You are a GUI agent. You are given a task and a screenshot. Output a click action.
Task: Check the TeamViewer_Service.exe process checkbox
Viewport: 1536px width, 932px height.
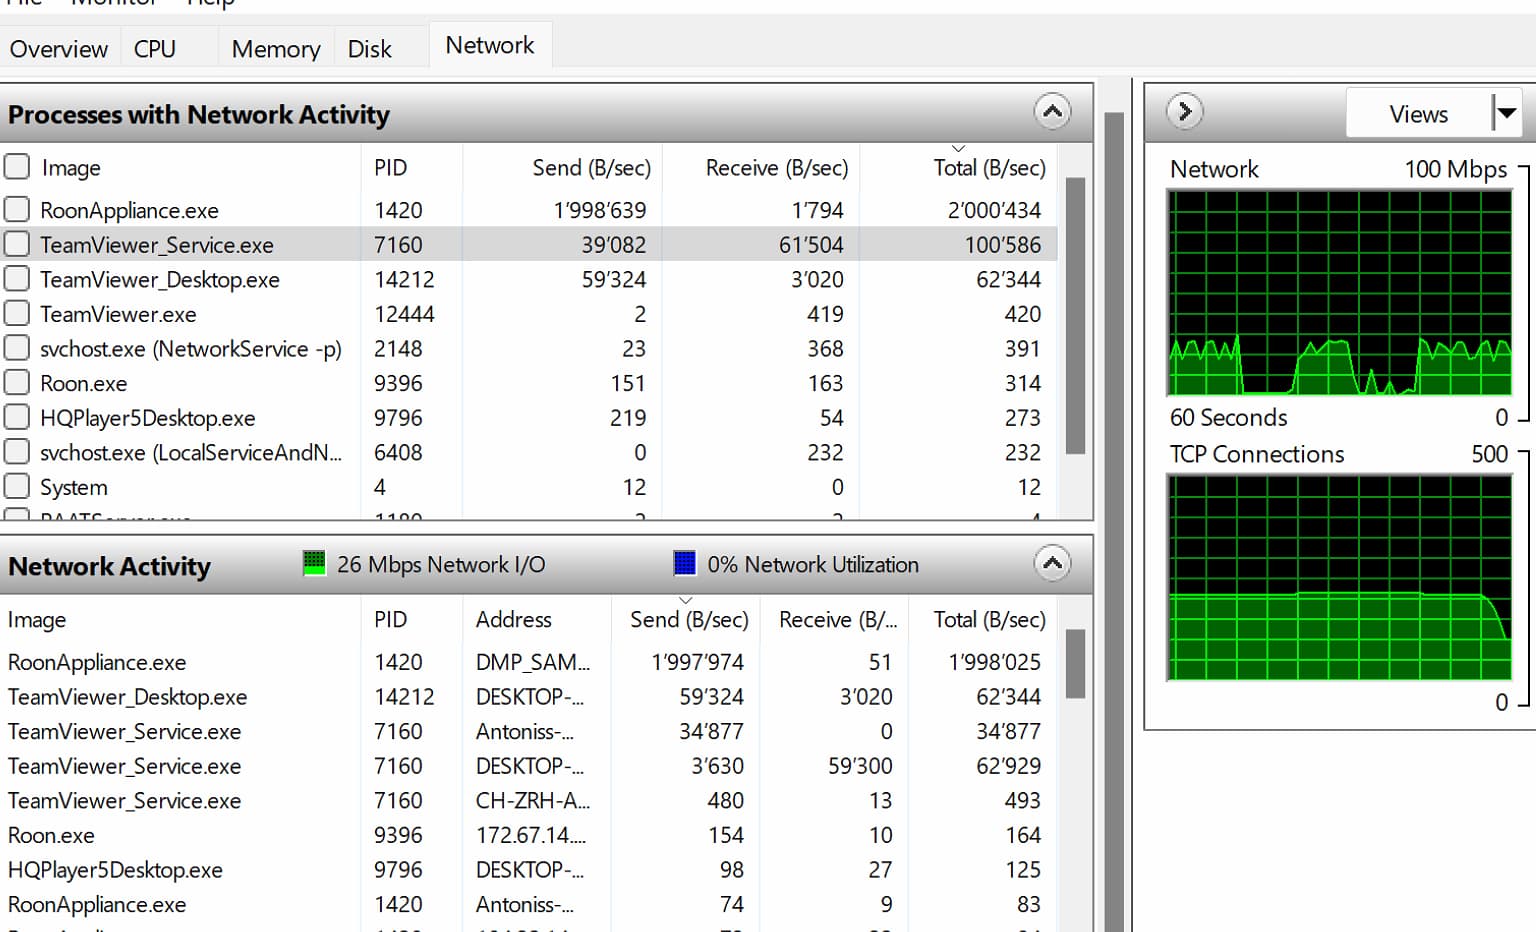(17, 244)
